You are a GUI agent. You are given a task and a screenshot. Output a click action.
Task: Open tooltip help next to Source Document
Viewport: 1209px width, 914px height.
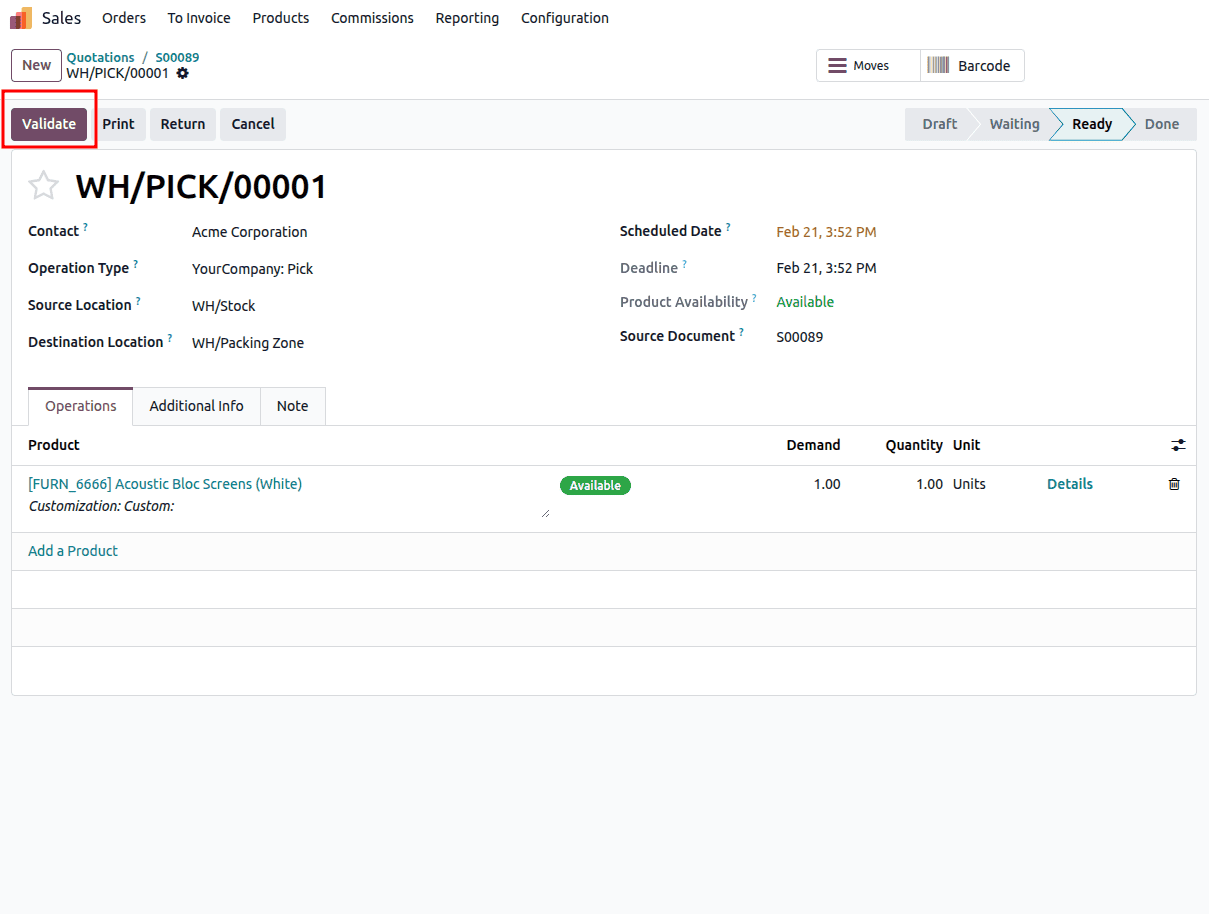pos(741,332)
